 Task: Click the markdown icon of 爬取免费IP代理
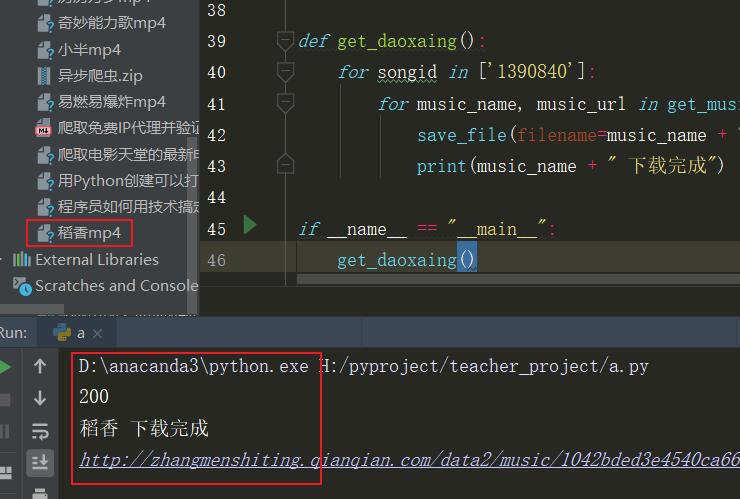click(x=43, y=128)
